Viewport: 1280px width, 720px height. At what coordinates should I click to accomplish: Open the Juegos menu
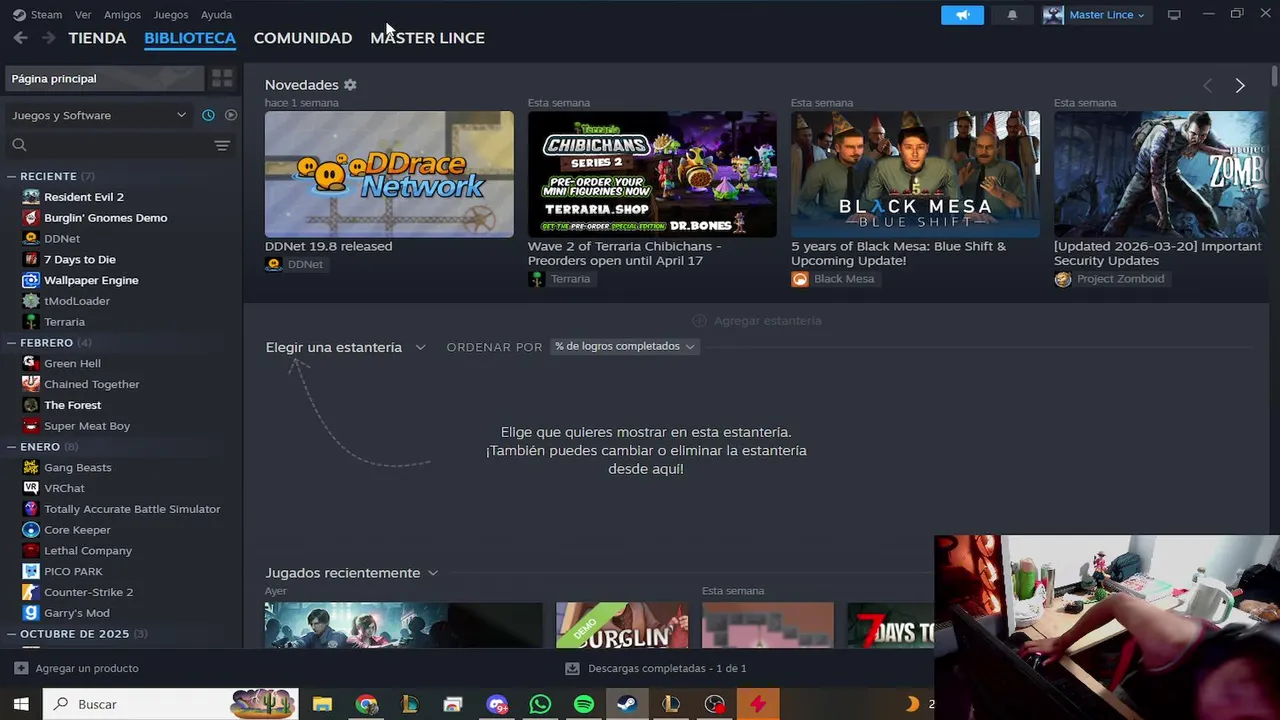point(171,15)
